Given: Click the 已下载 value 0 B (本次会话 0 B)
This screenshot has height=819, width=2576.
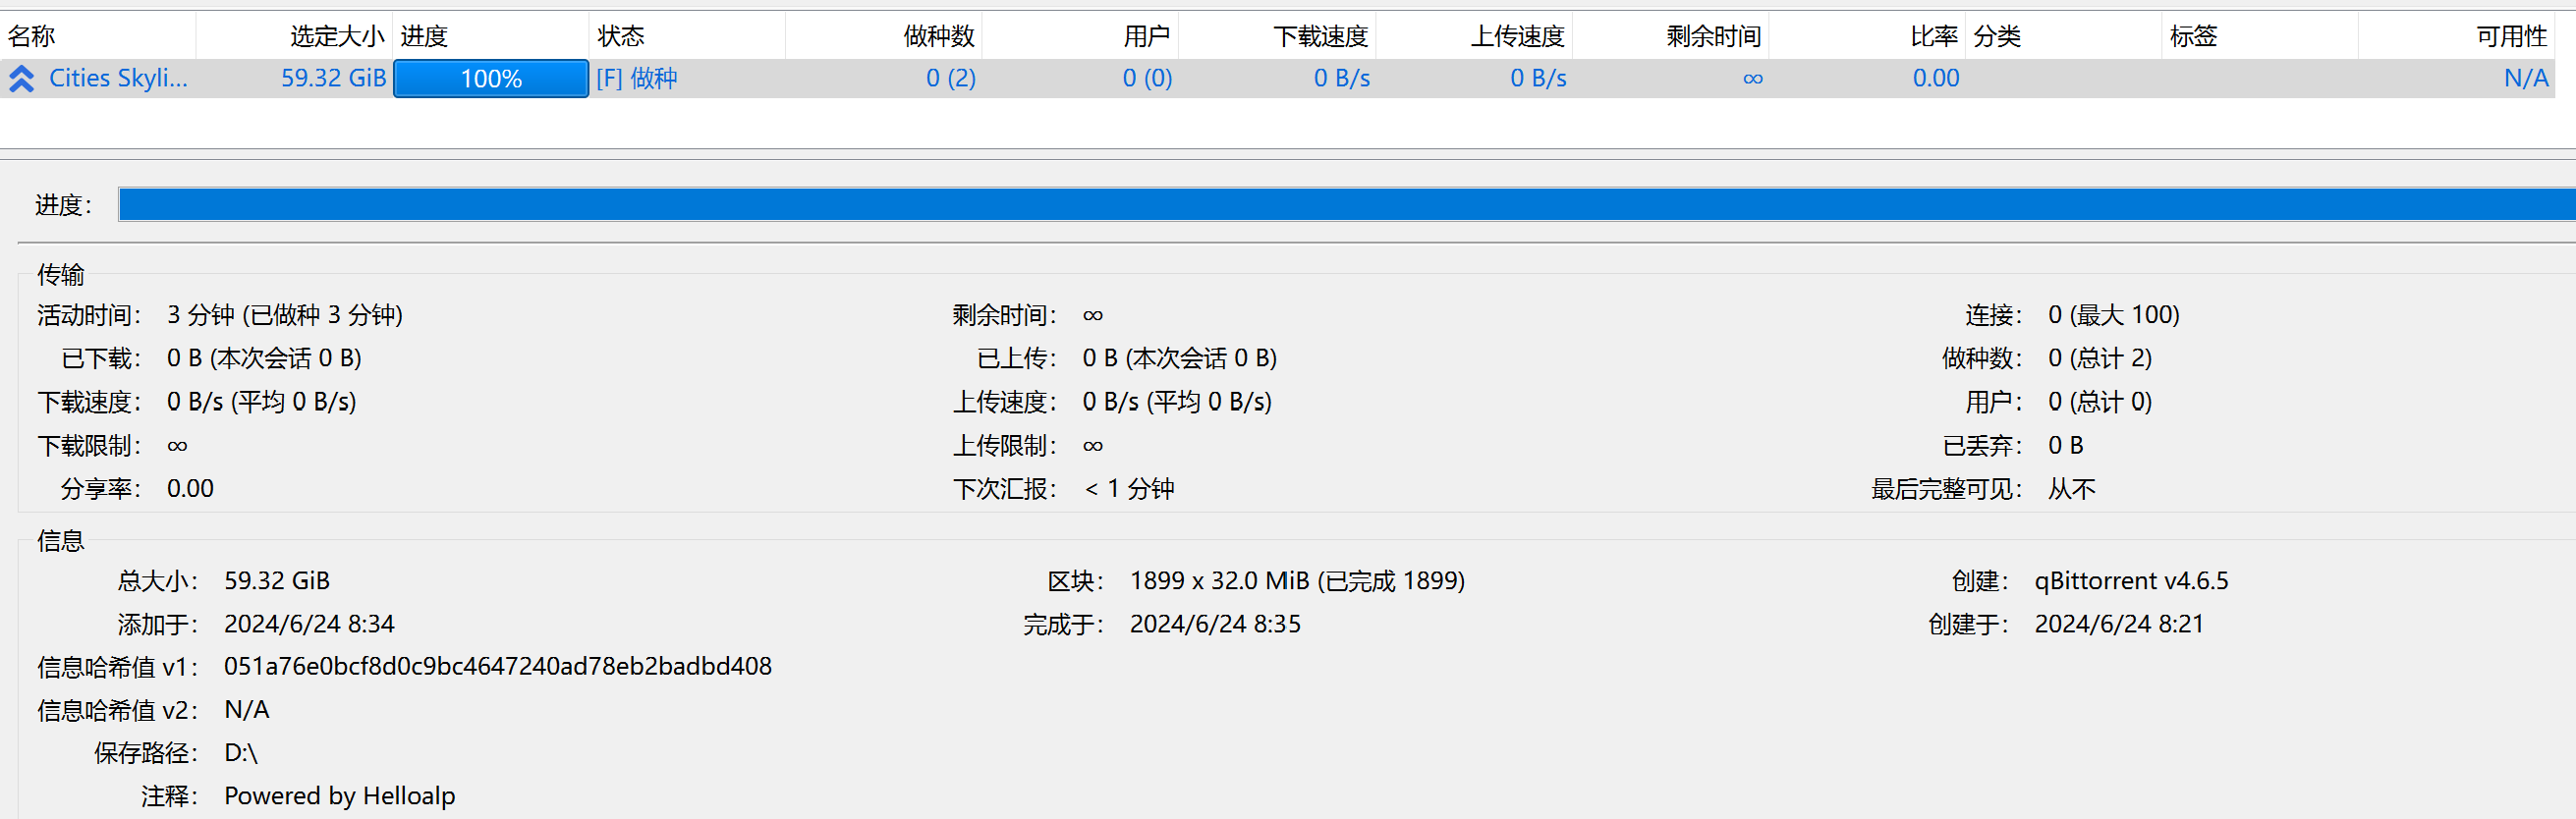Looking at the screenshot, I should 264,358.
